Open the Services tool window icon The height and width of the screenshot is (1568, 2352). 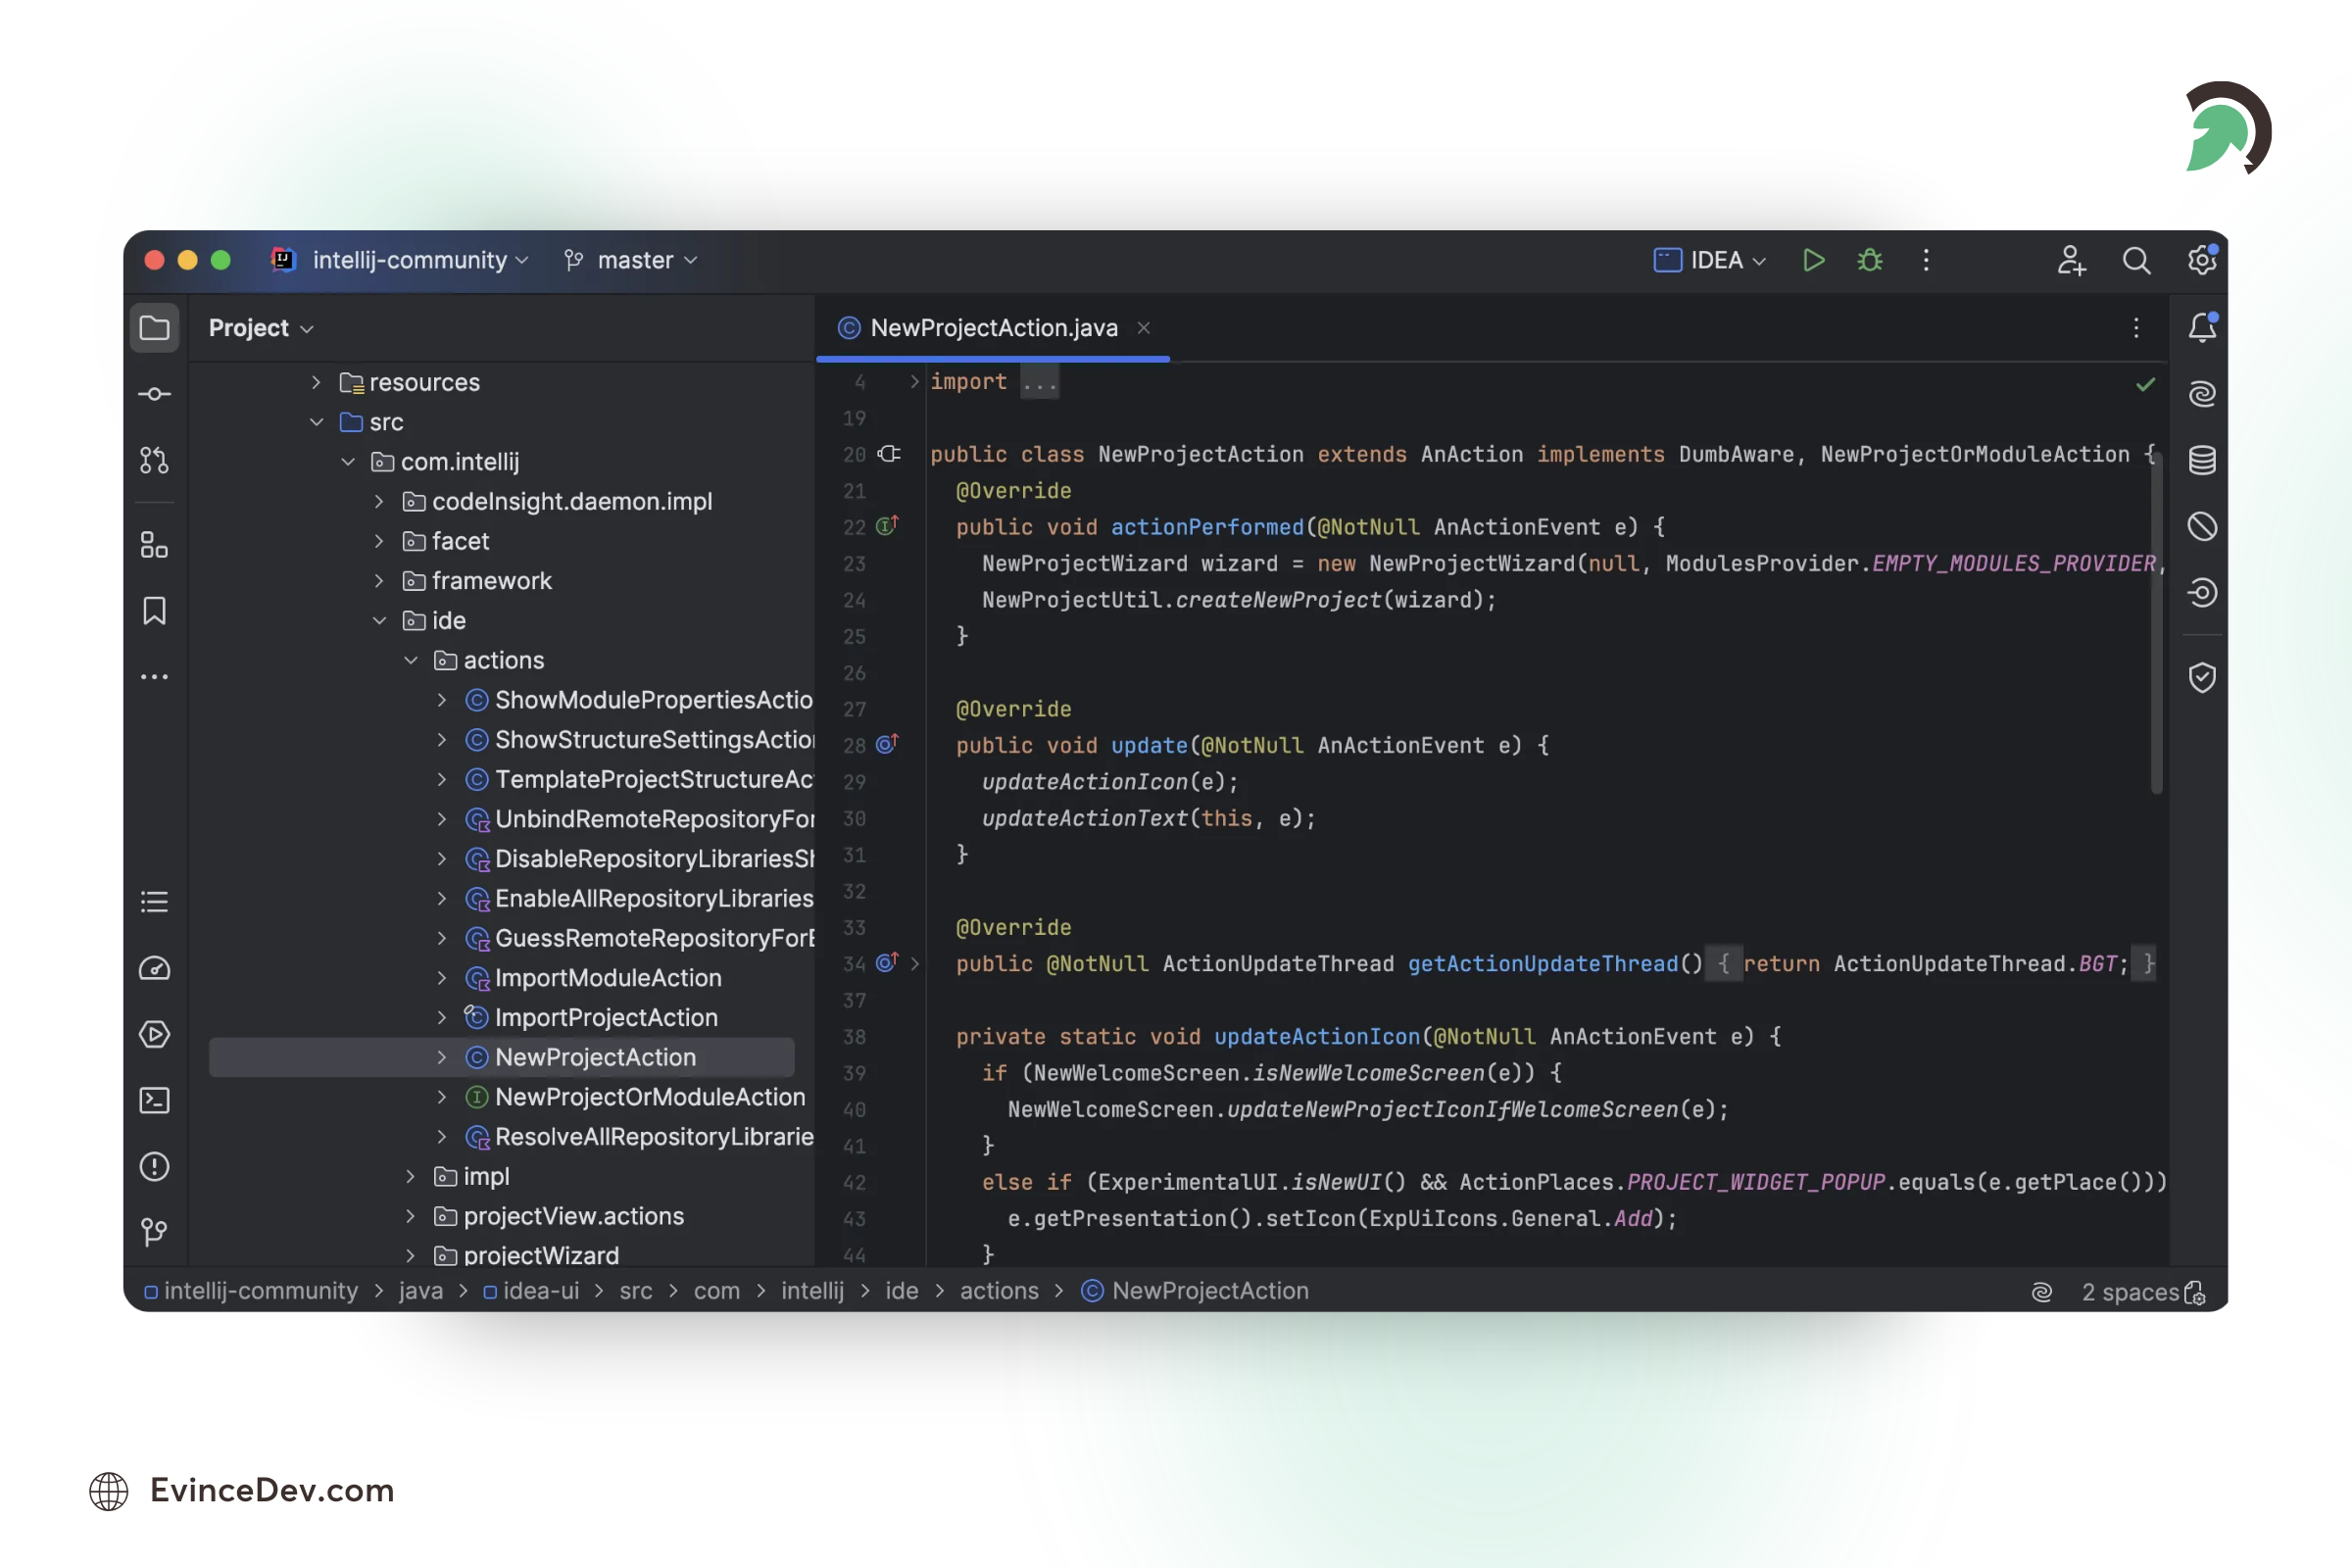click(x=154, y=1034)
